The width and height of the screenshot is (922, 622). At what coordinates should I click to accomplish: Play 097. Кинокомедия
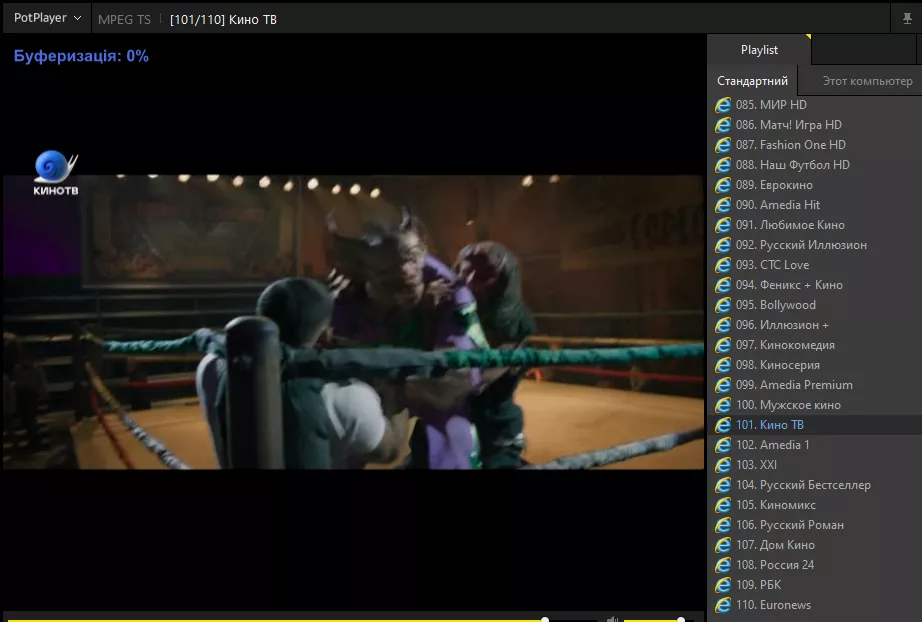pyautogui.click(x=815, y=345)
